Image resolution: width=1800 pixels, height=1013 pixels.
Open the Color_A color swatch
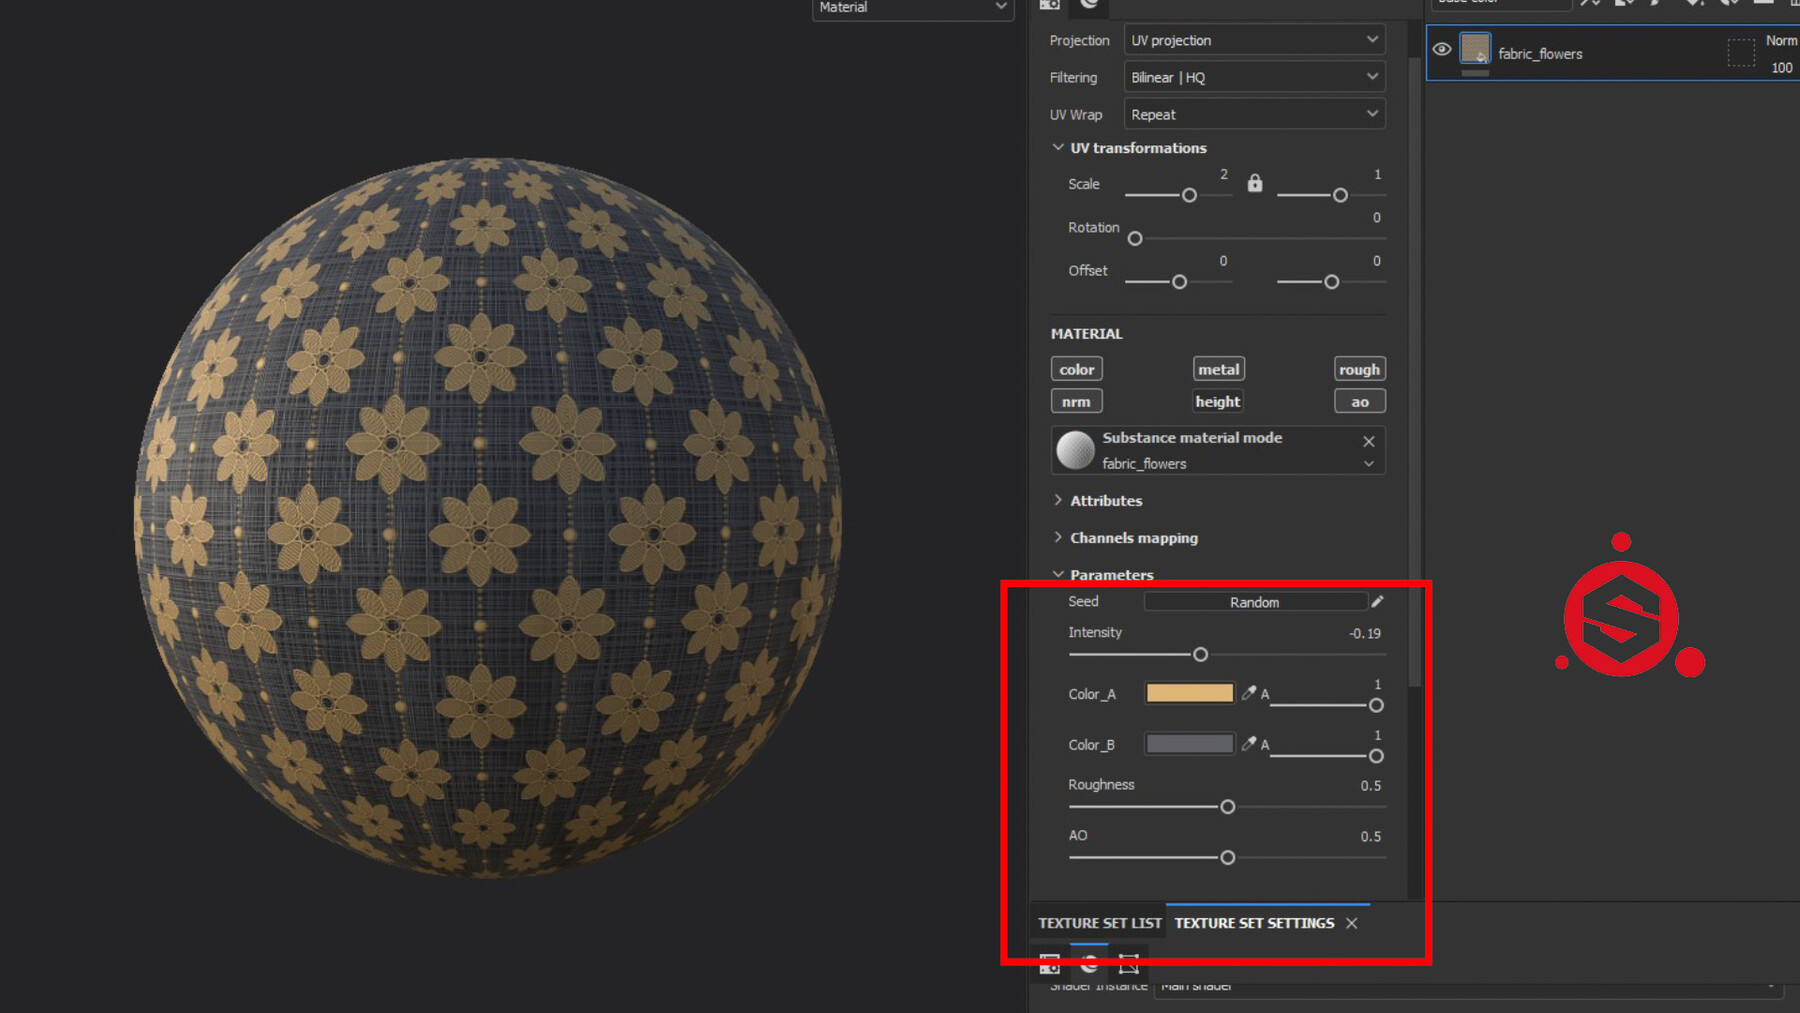click(x=1189, y=692)
